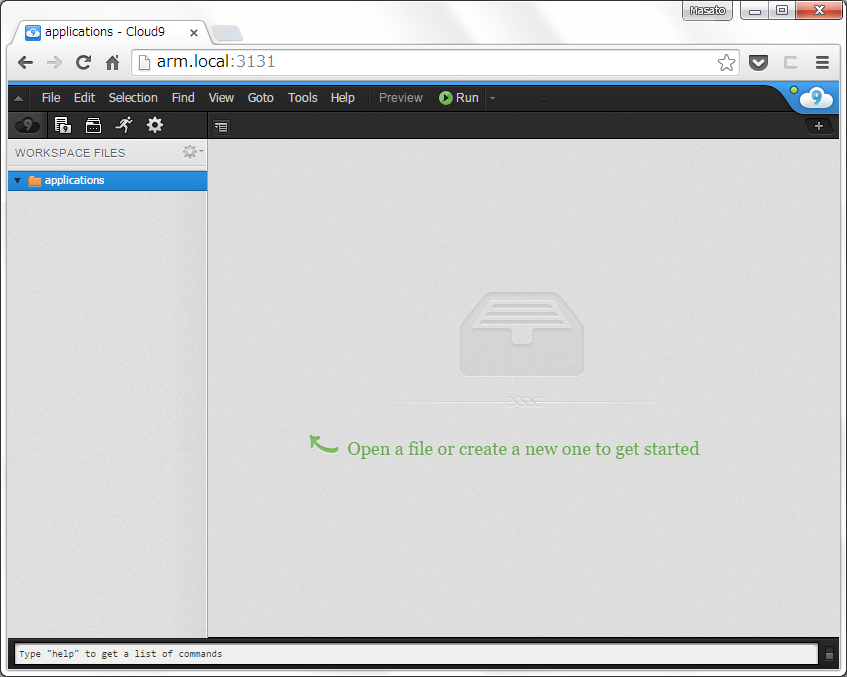Click inside the command console input field

click(x=400, y=653)
